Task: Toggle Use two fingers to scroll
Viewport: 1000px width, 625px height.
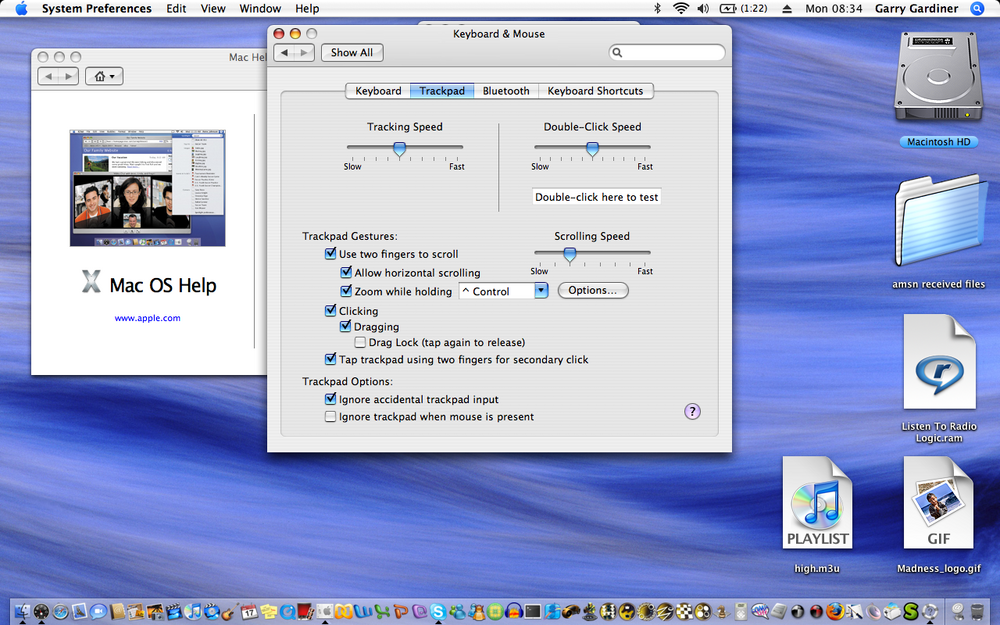Action: 330,253
